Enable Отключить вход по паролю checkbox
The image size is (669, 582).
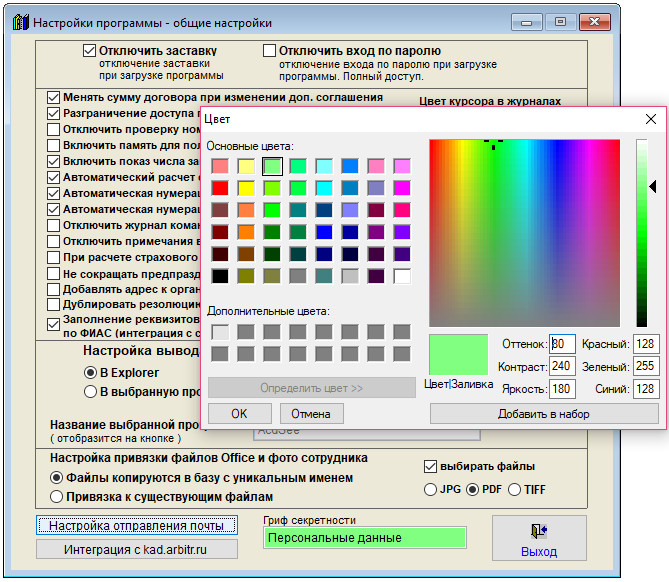(269, 50)
